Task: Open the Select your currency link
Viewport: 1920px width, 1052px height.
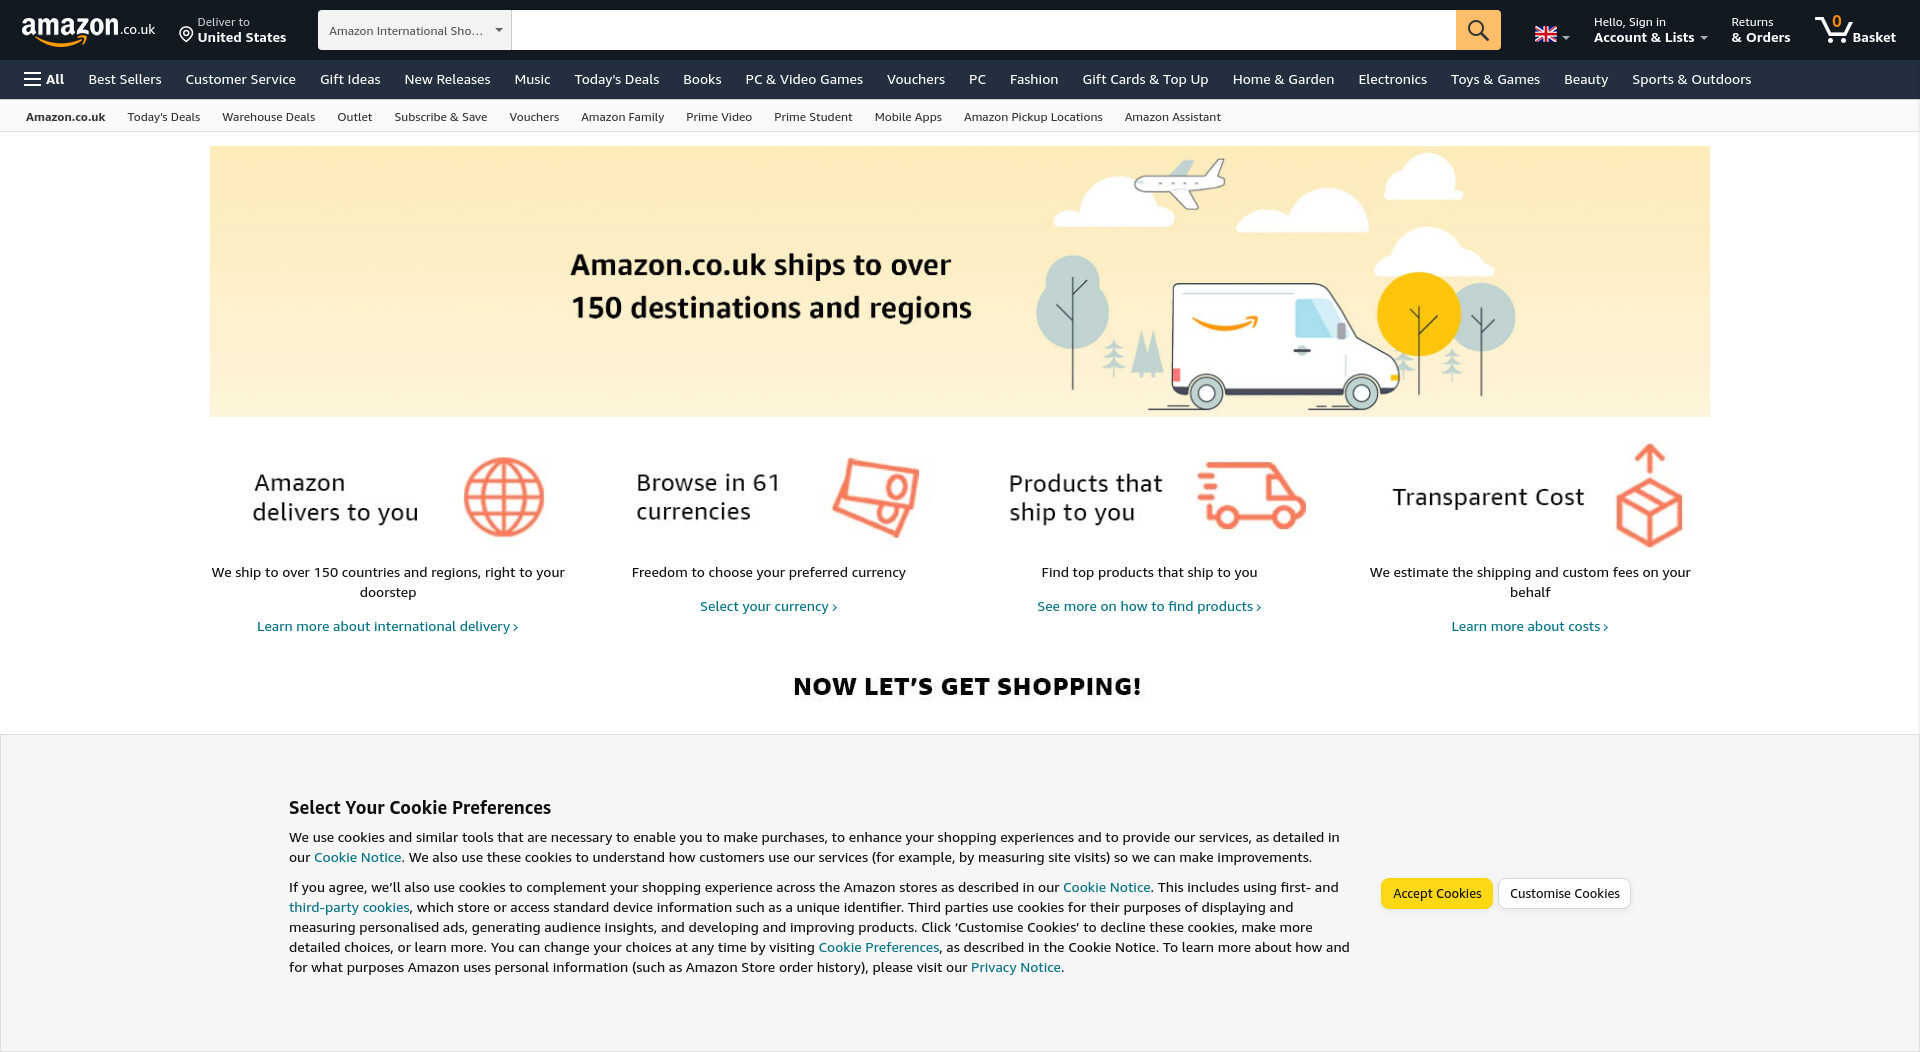Action: point(768,607)
